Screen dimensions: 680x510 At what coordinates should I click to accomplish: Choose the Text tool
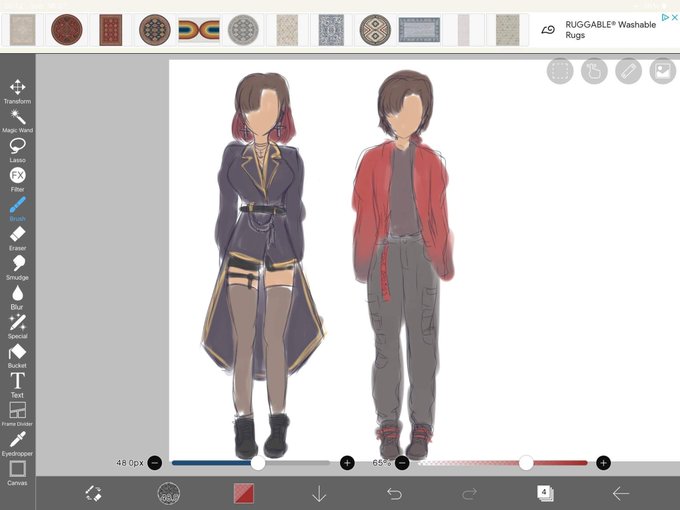[x=17, y=385]
